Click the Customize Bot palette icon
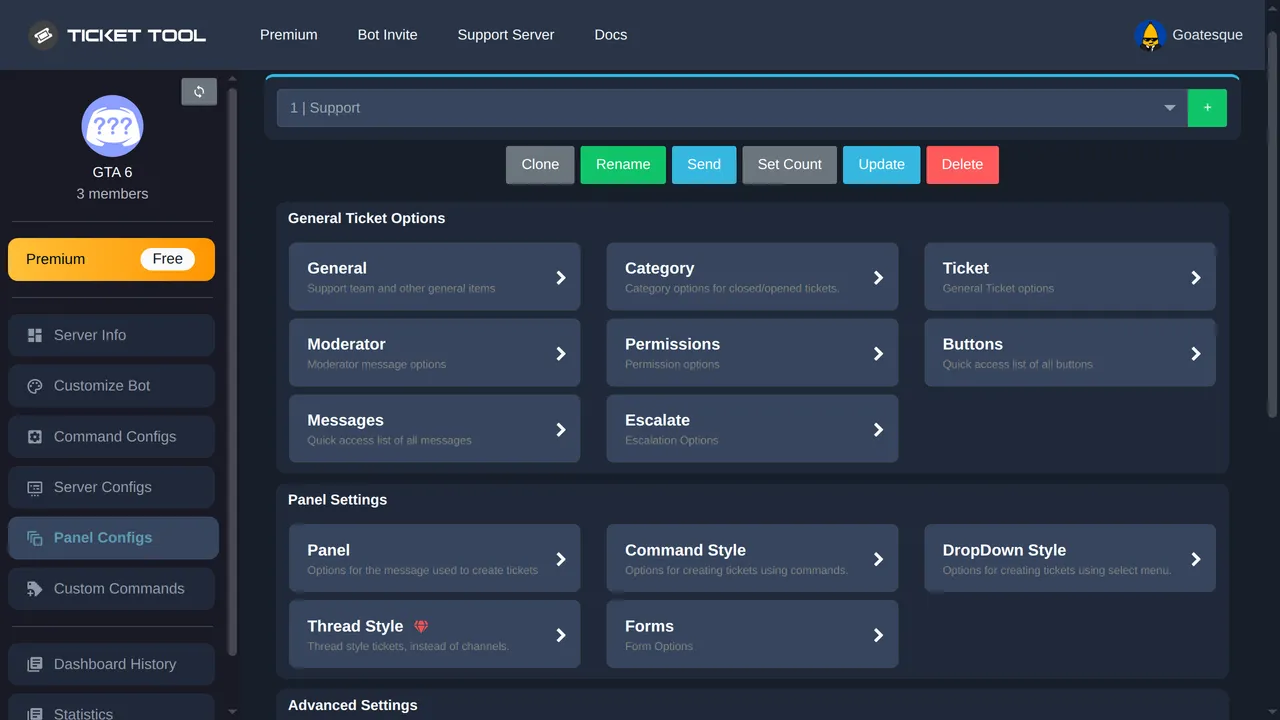Image resolution: width=1280 pixels, height=720 pixels. [35, 386]
